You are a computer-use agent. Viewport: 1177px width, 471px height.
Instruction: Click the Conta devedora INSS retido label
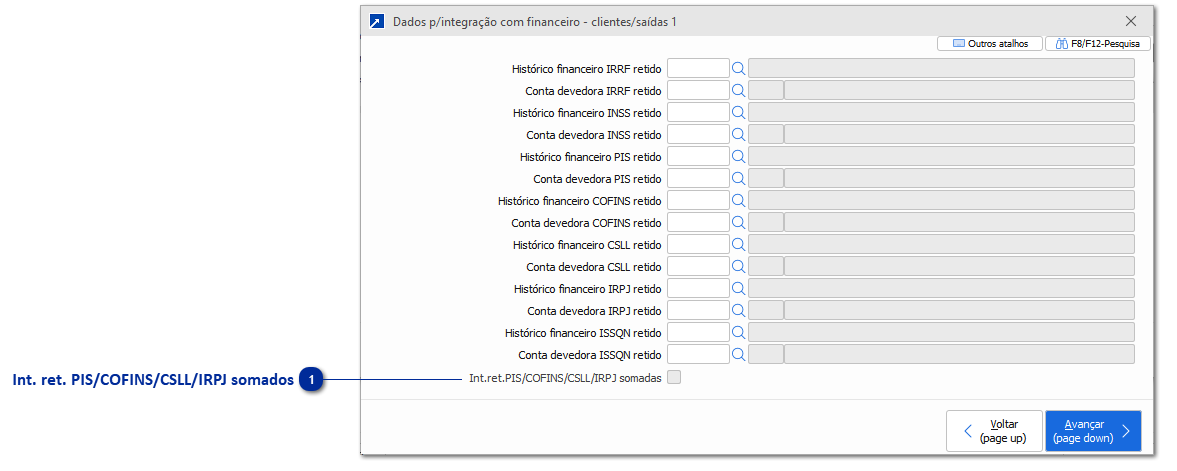(x=594, y=135)
